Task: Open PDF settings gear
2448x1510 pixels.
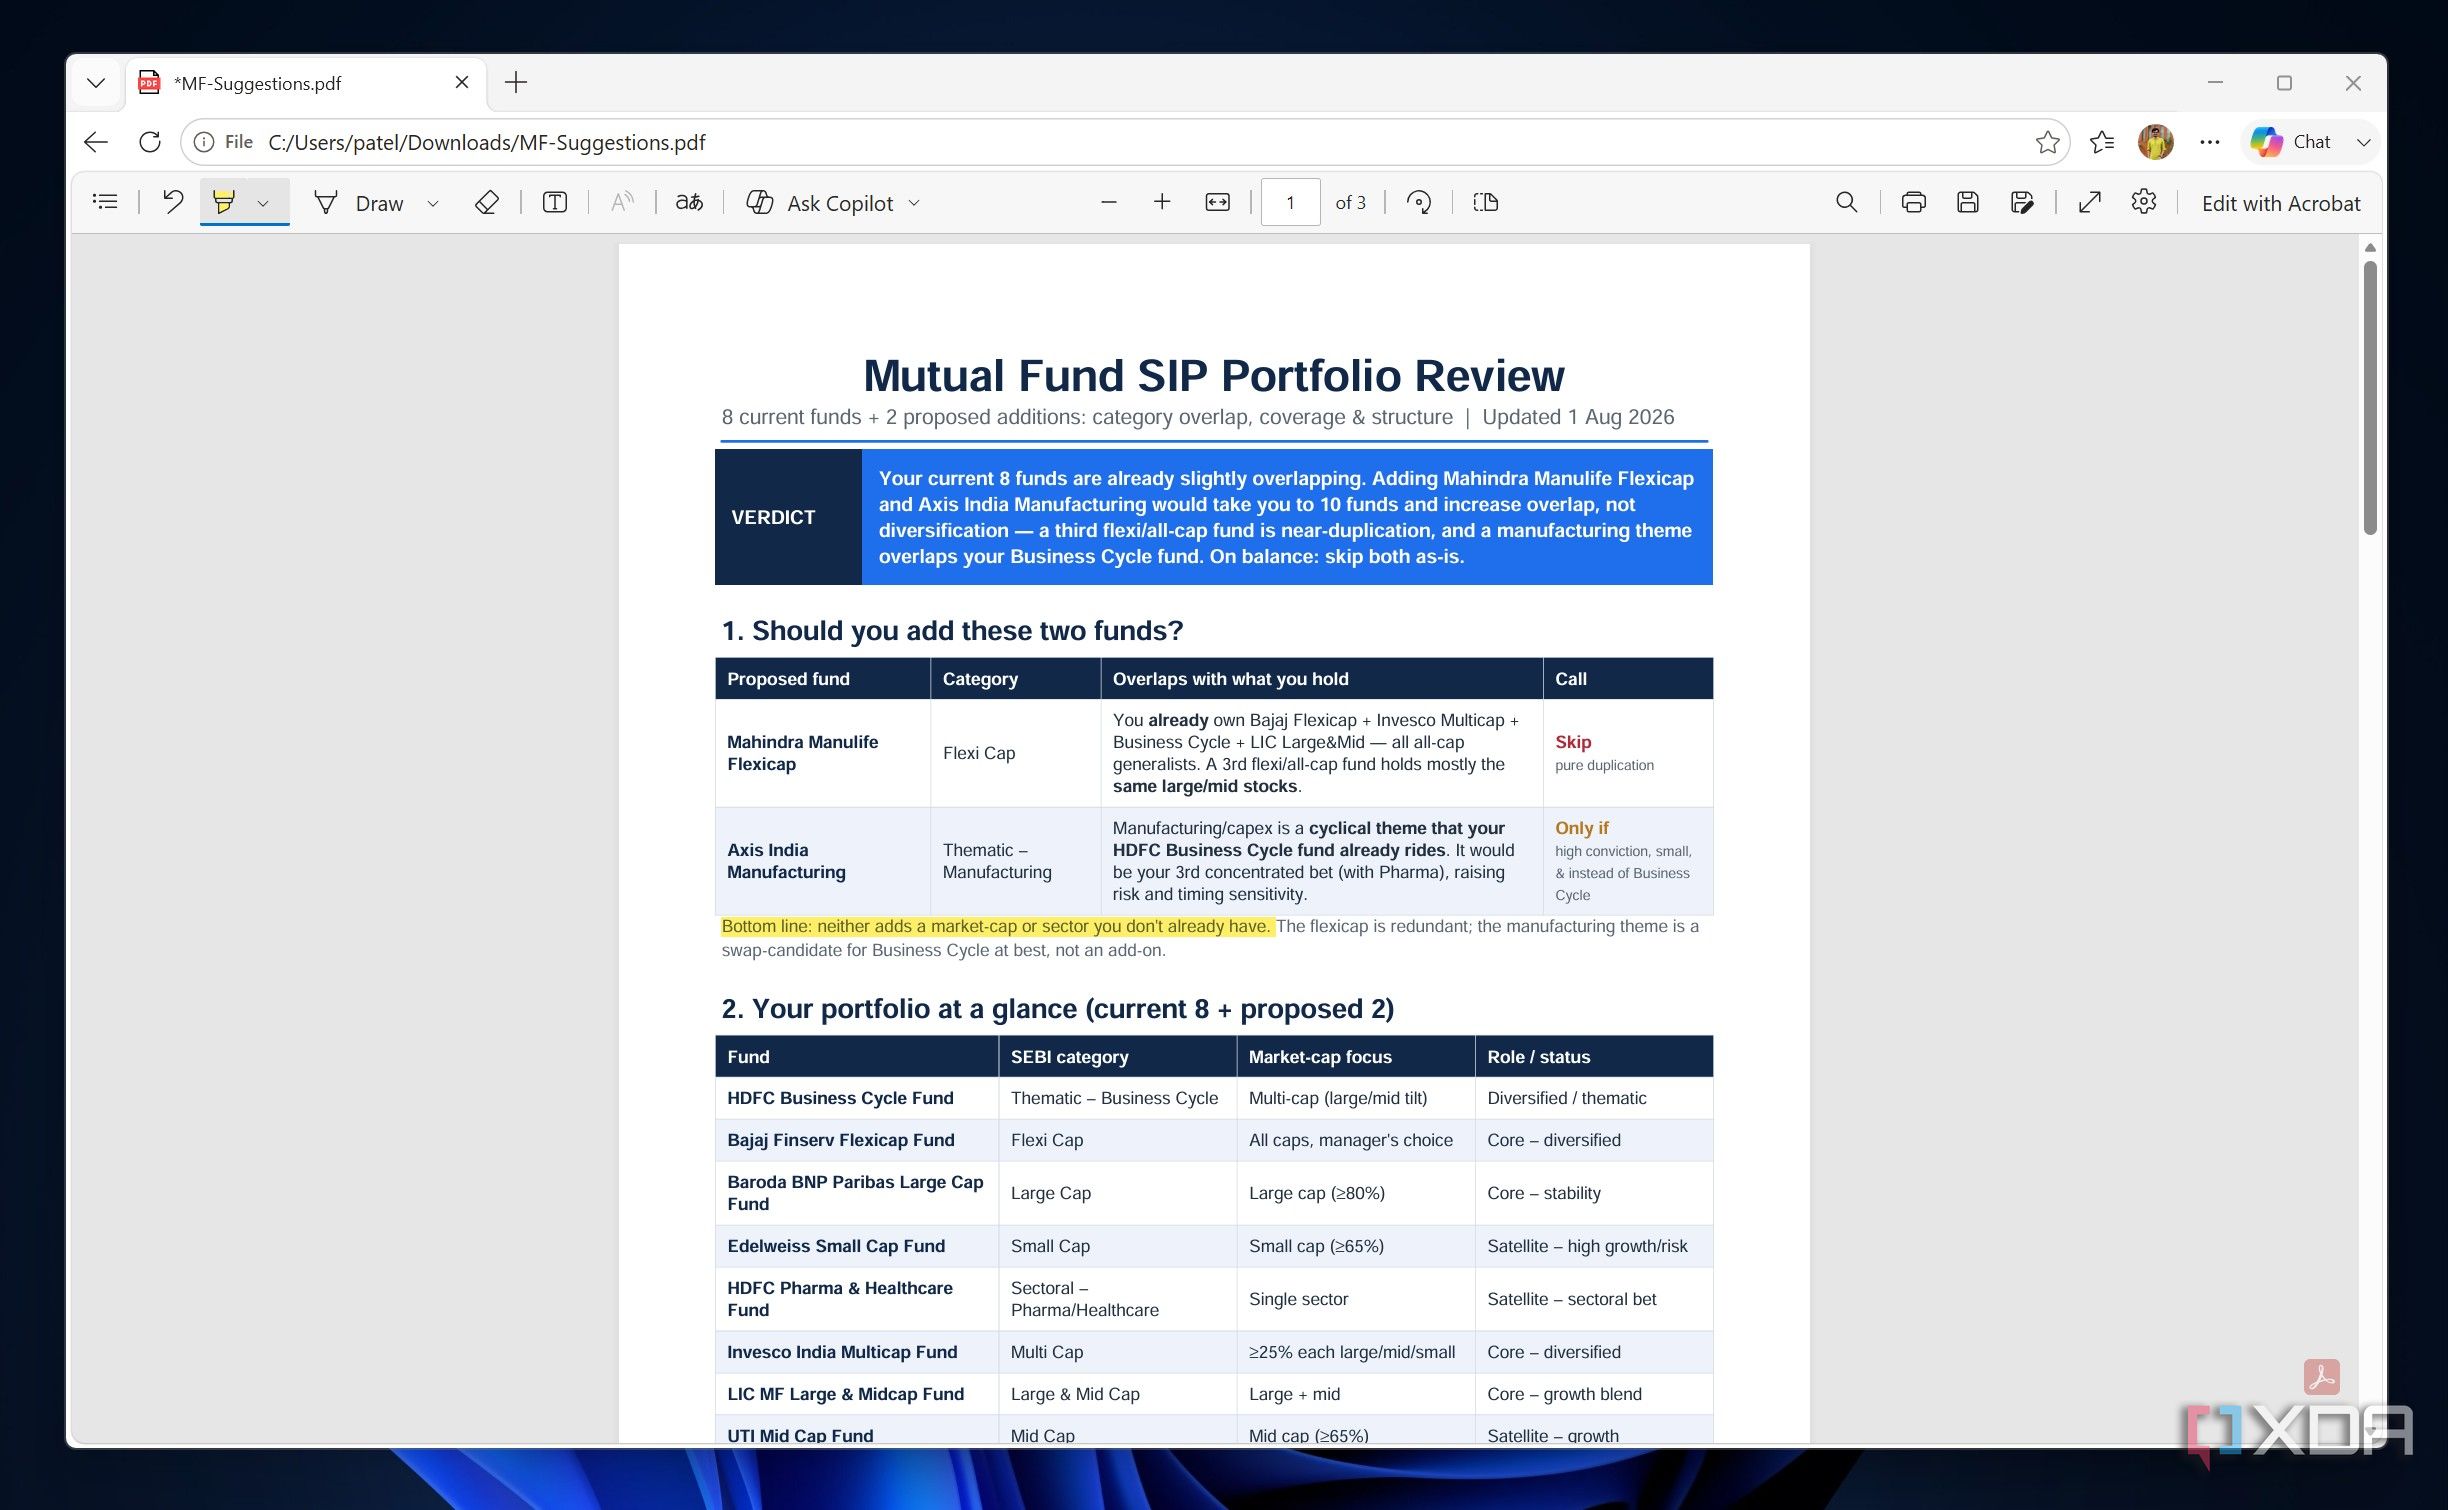Action: pyautogui.click(x=2143, y=203)
